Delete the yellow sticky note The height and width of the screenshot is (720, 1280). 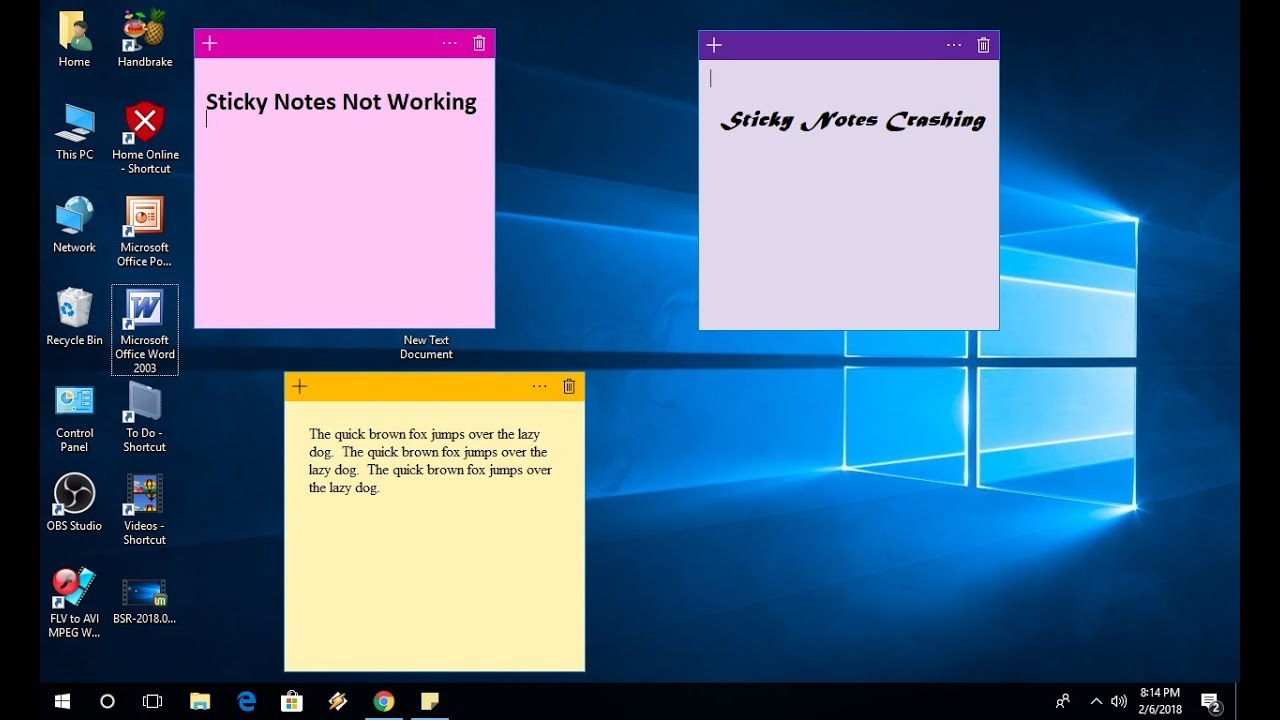(x=569, y=386)
